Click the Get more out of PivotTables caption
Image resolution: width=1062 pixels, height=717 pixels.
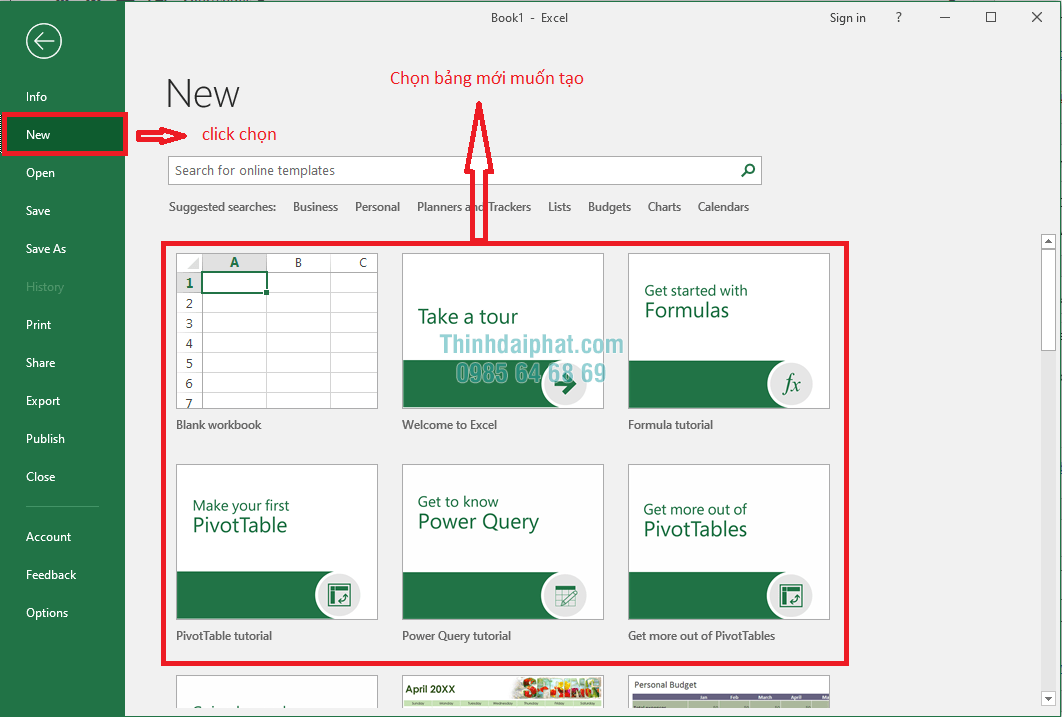[701, 635]
